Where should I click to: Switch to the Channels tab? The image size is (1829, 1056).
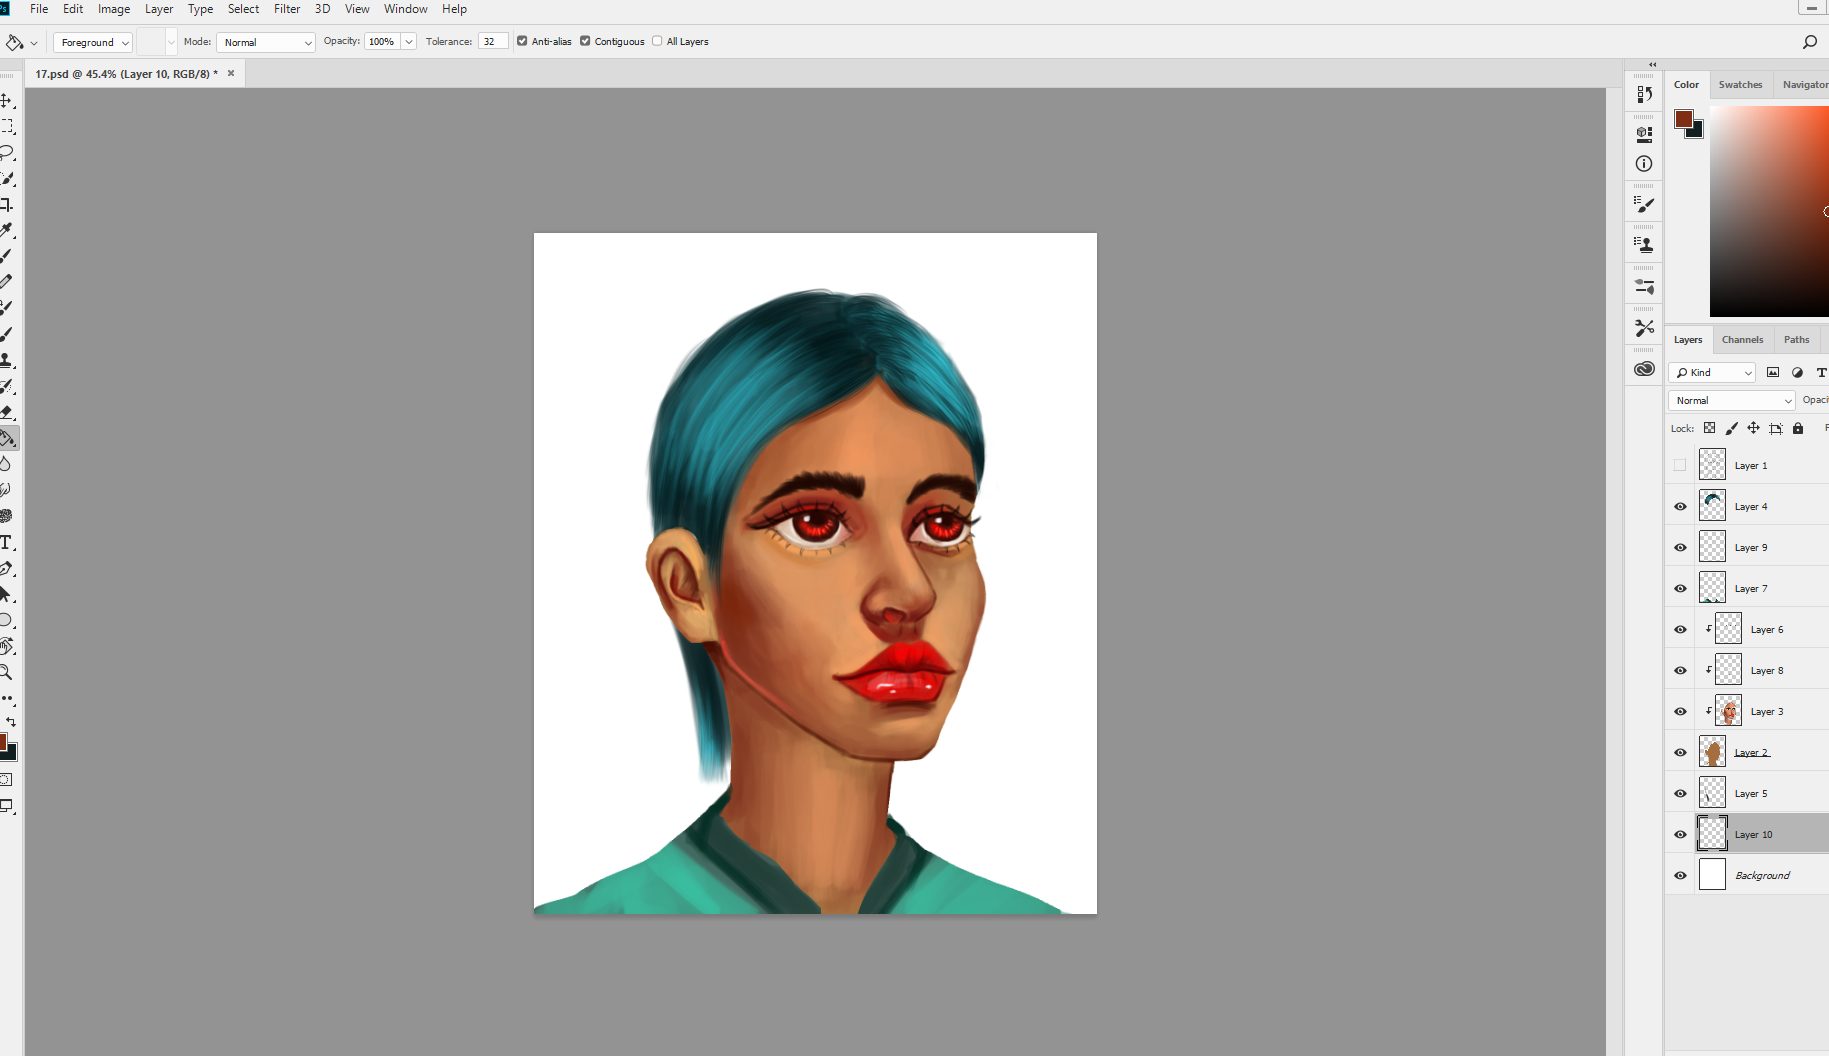1742,340
